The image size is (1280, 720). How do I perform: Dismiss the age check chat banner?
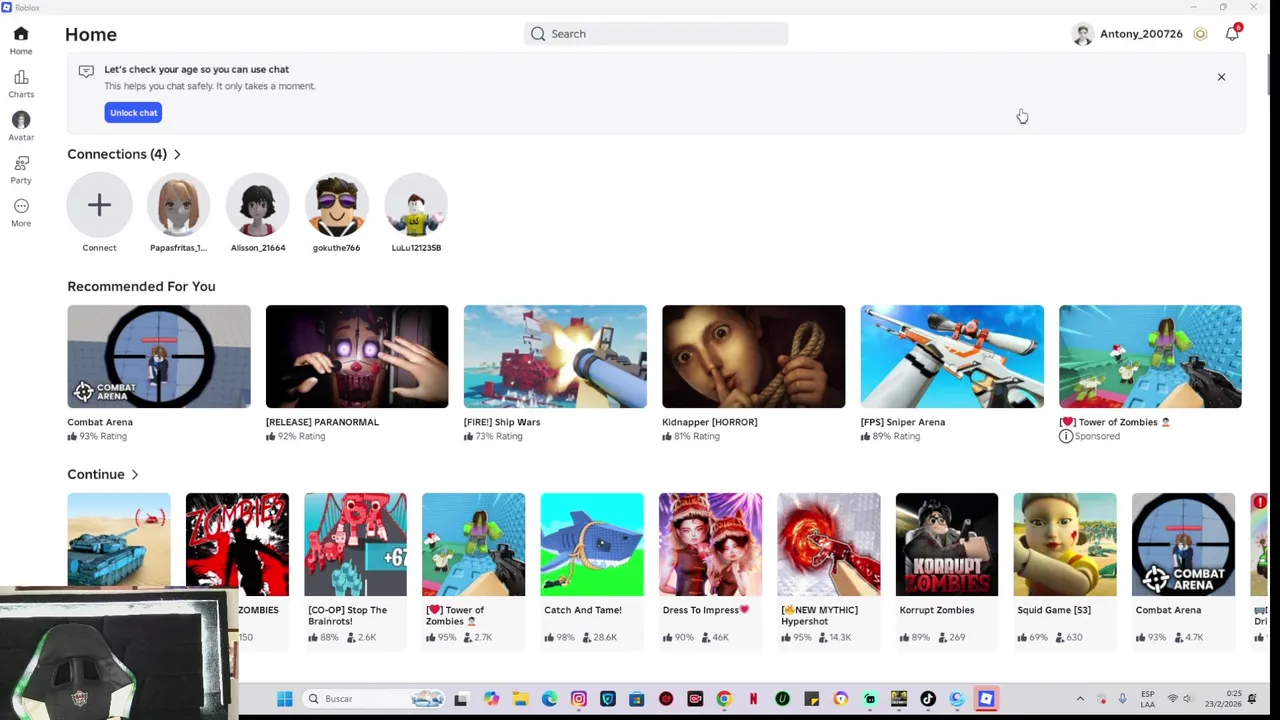(x=1221, y=77)
